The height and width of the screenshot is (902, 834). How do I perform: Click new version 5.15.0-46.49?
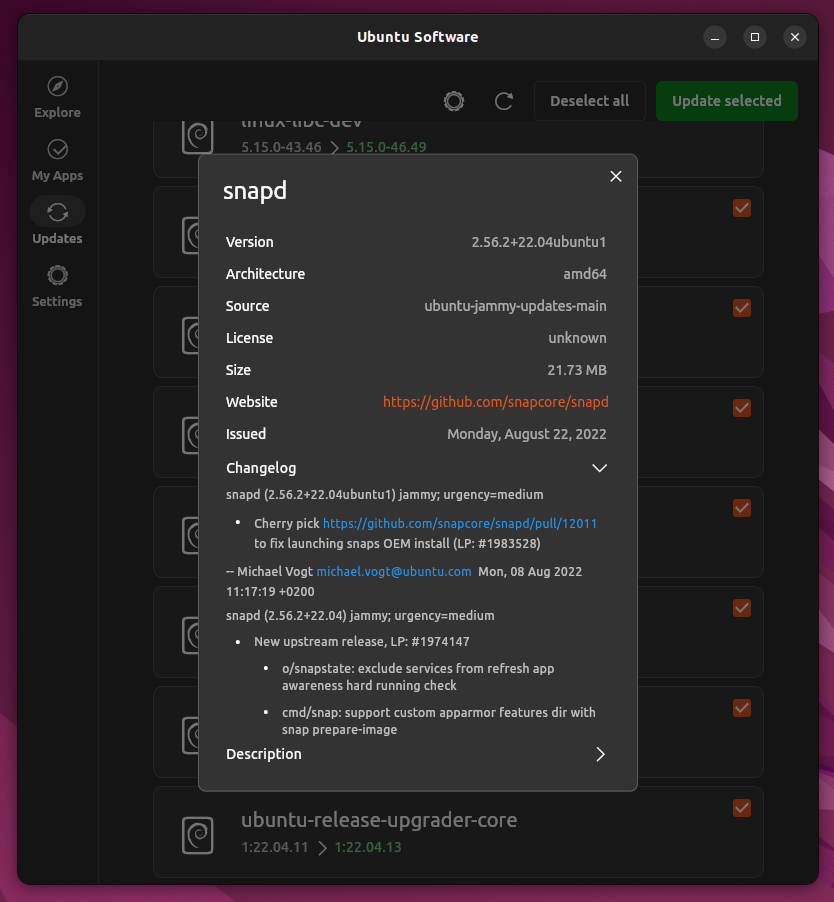pyautogui.click(x=387, y=147)
